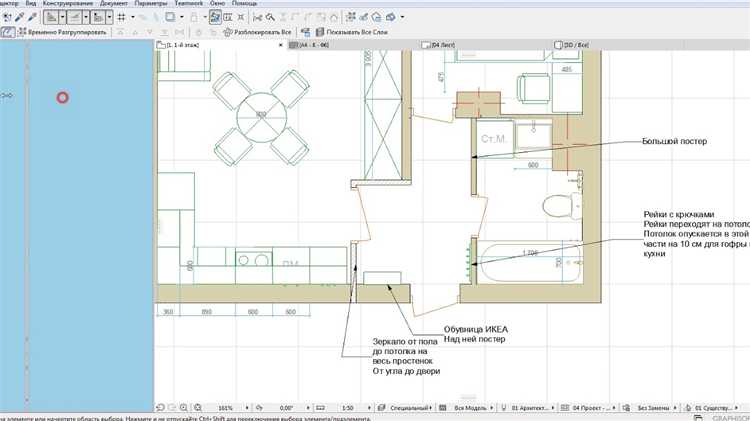Select the pick-up parameters eyedropper tool
The height and width of the screenshot is (421, 750).
pyautogui.click(x=20, y=17)
